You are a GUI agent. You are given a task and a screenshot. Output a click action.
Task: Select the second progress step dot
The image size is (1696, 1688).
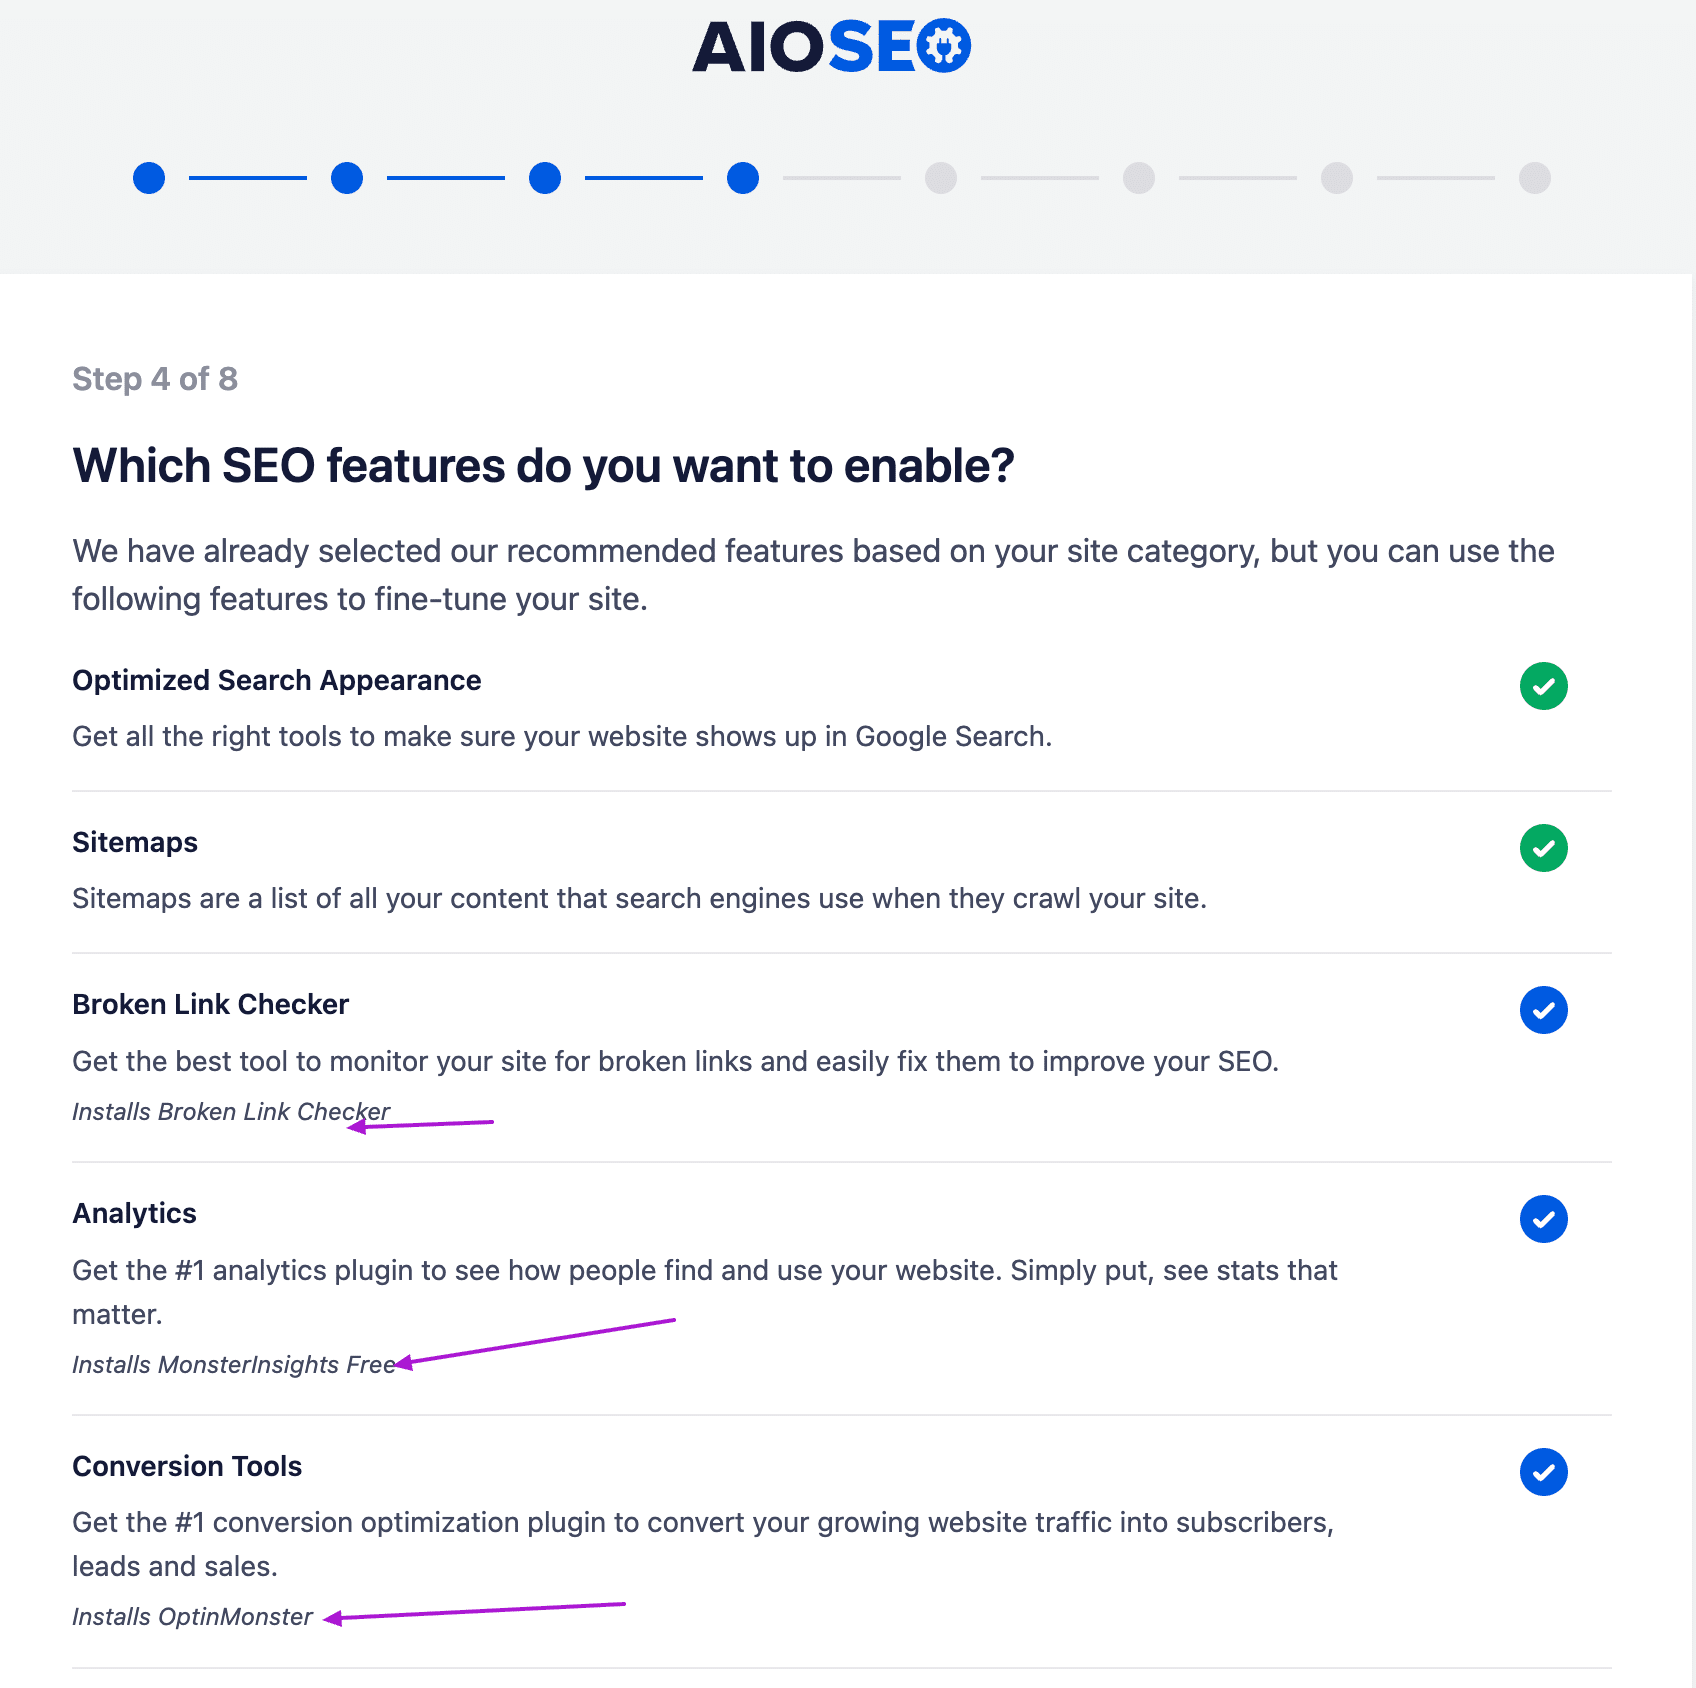point(346,178)
